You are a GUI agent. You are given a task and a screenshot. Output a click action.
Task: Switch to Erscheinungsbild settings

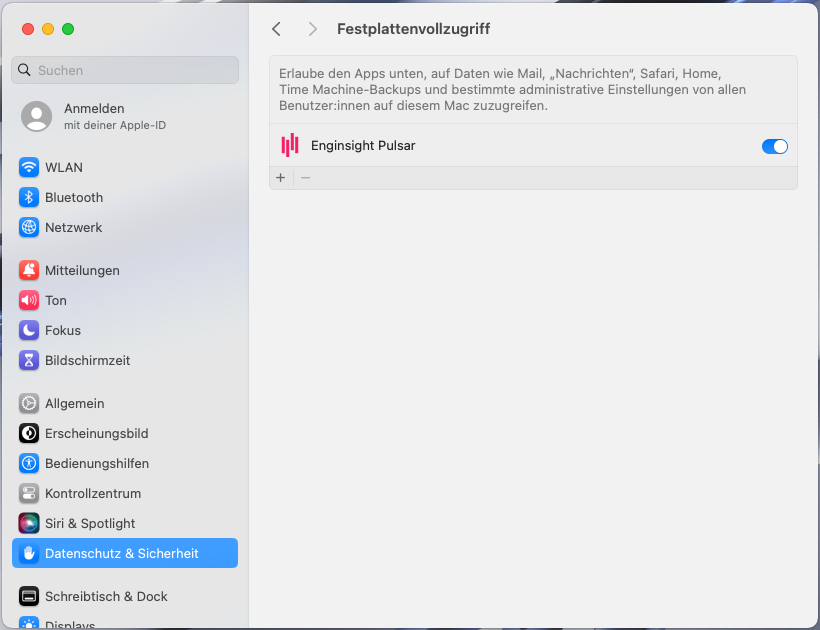(x=96, y=433)
